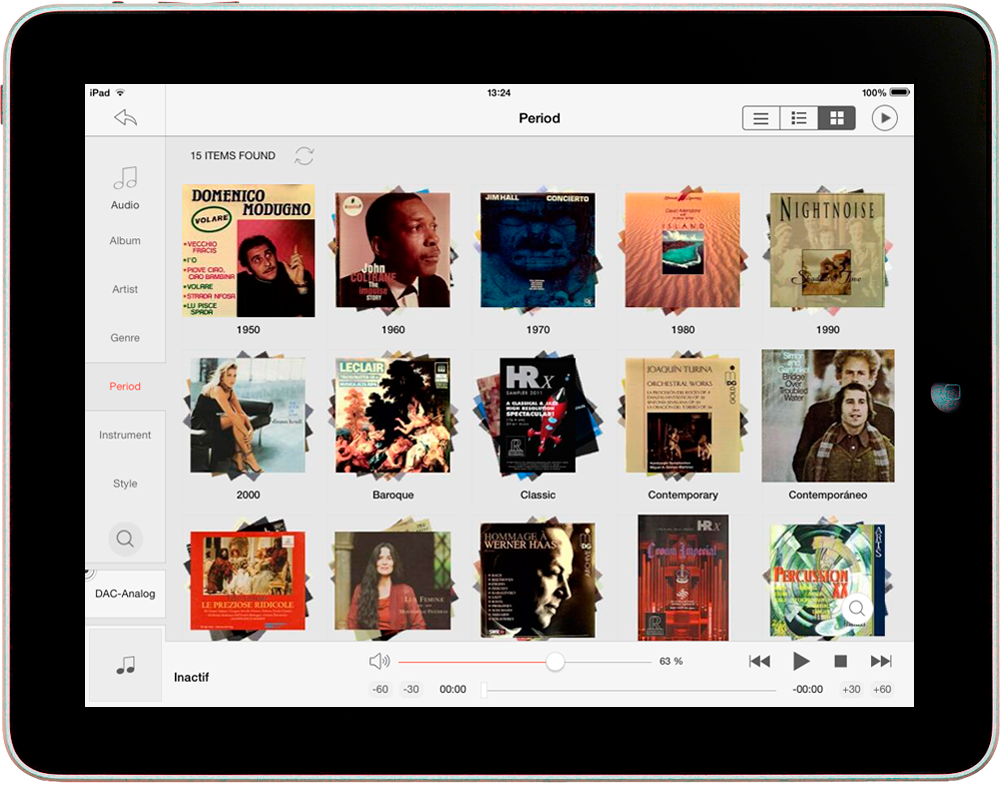Skip forward 30 seconds
Screen dimensions: 1000x792
[x=851, y=689]
